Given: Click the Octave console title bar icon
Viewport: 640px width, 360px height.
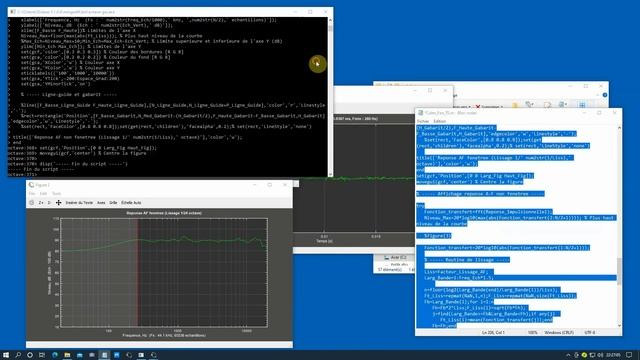Looking at the screenshot, I should tap(13, 12).
